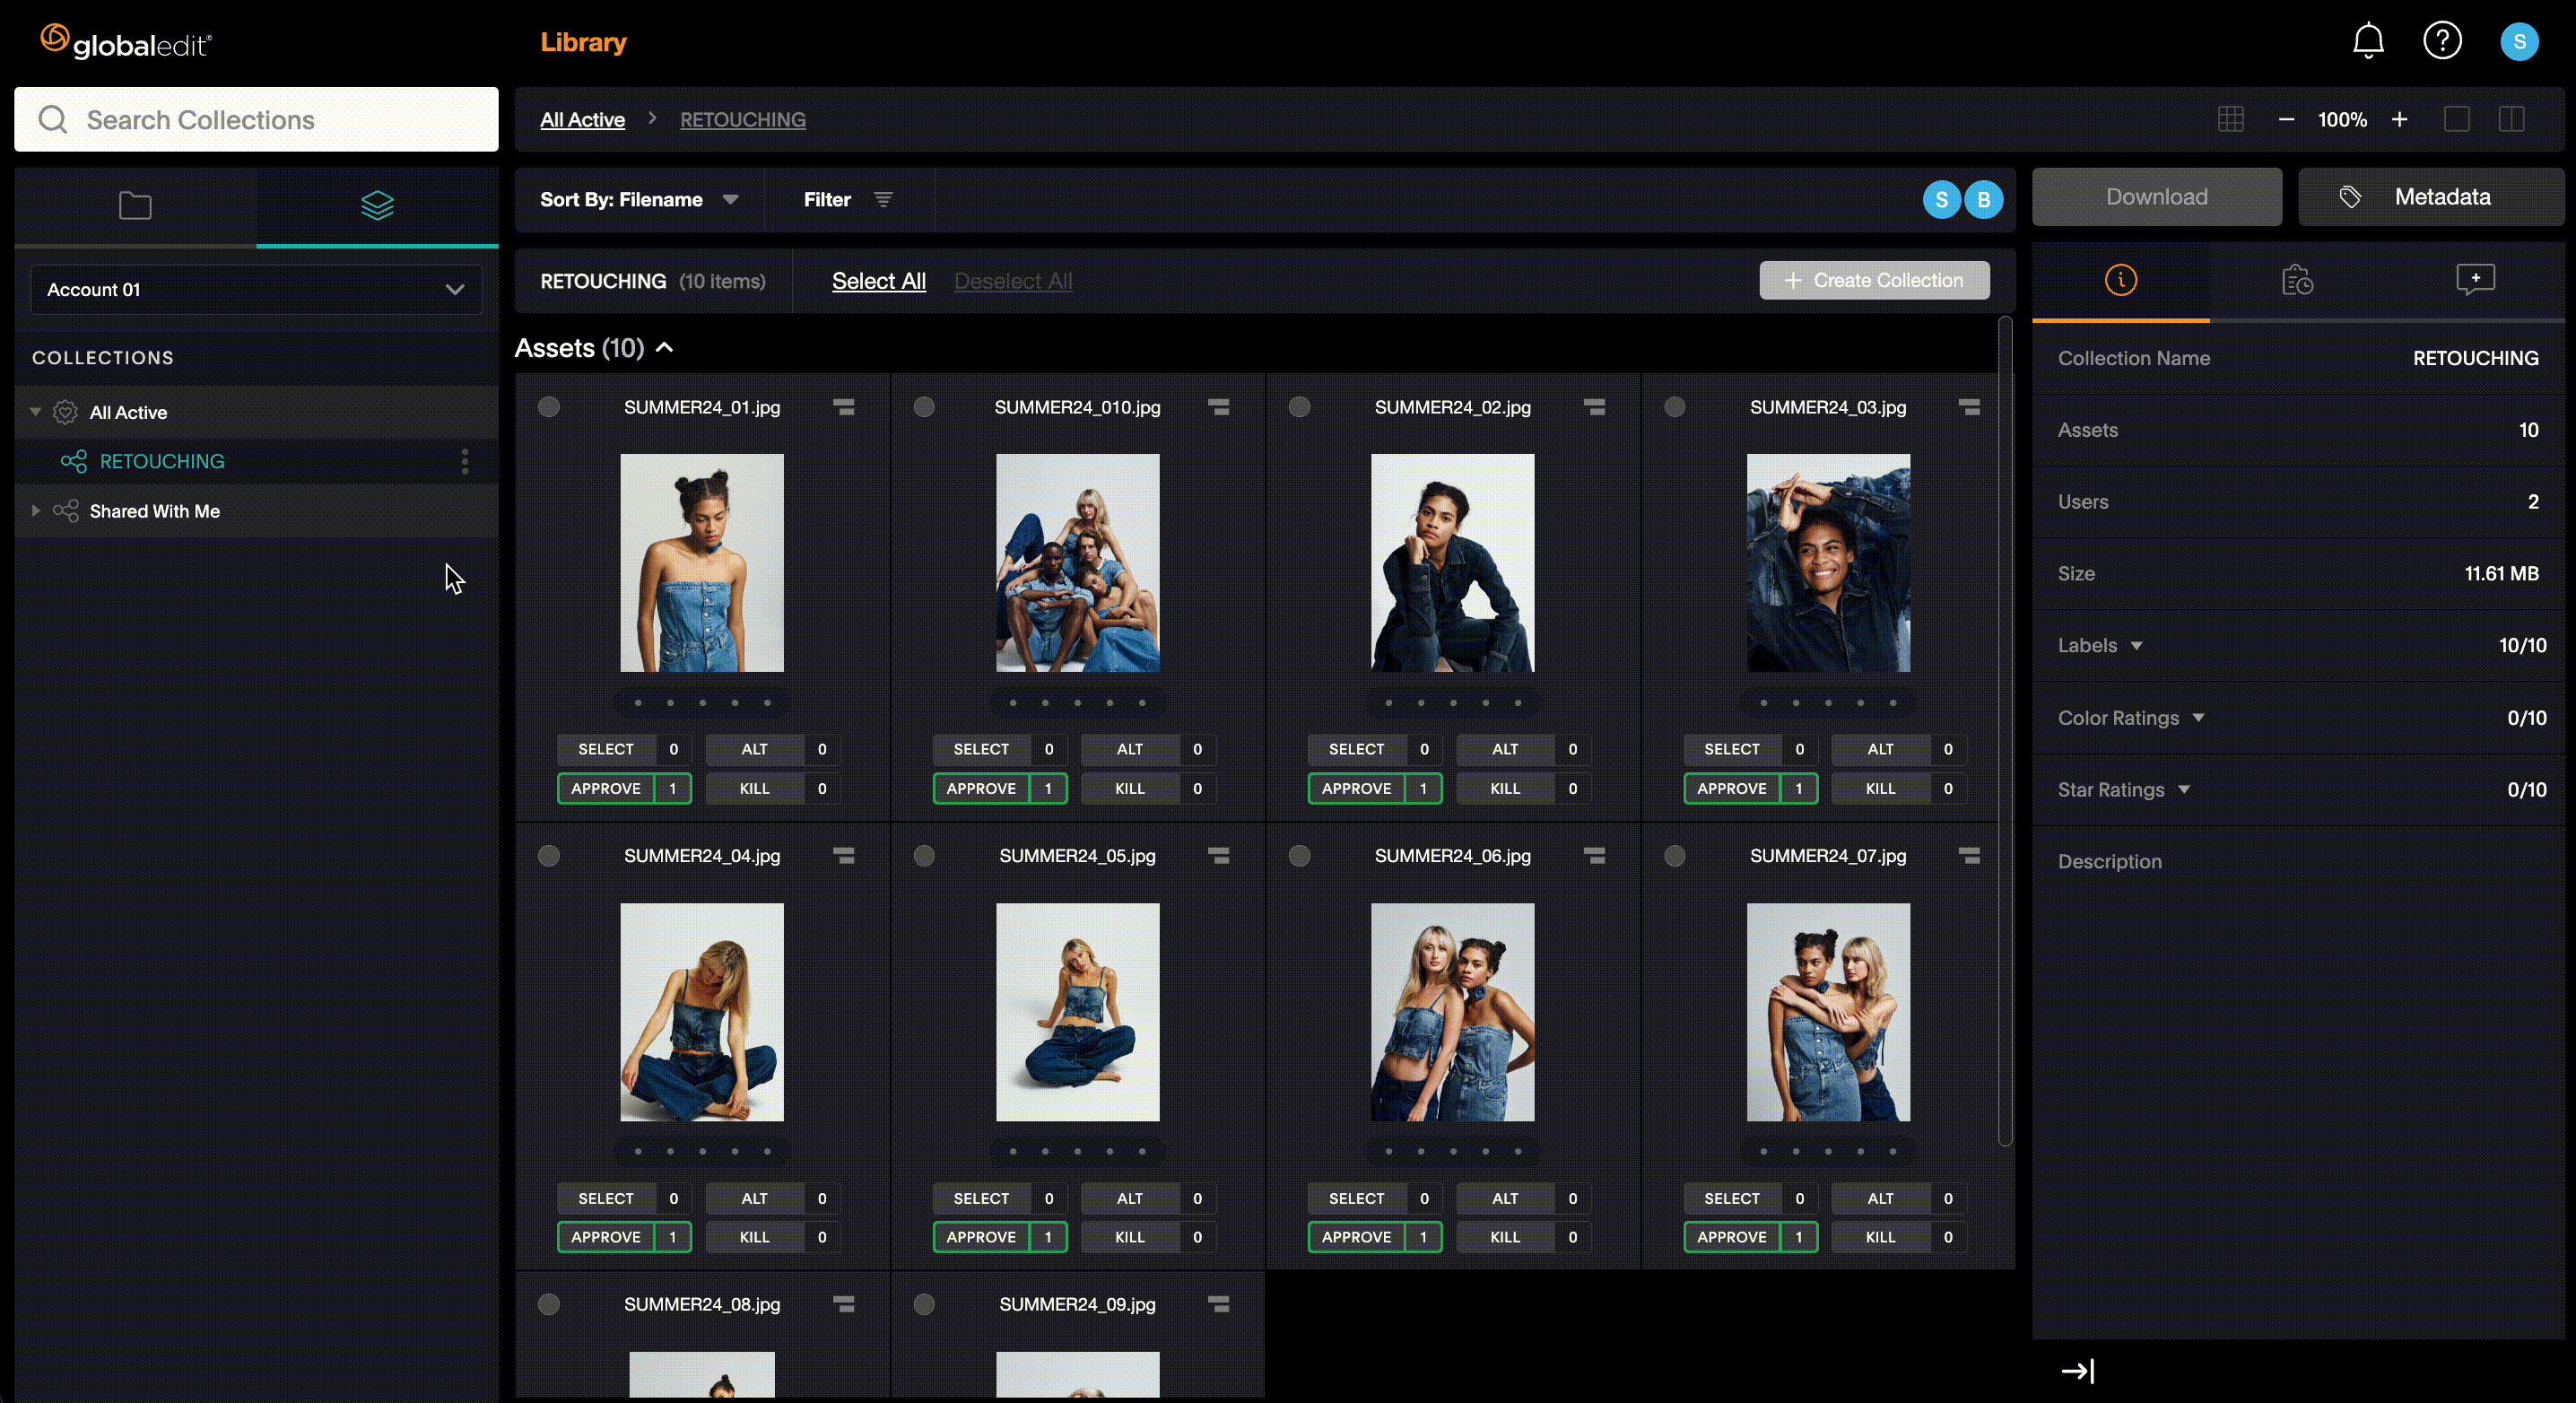Open the Info tab in right panel
Image resolution: width=2576 pixels, height=1403 pixels.
coord(2120,280)
